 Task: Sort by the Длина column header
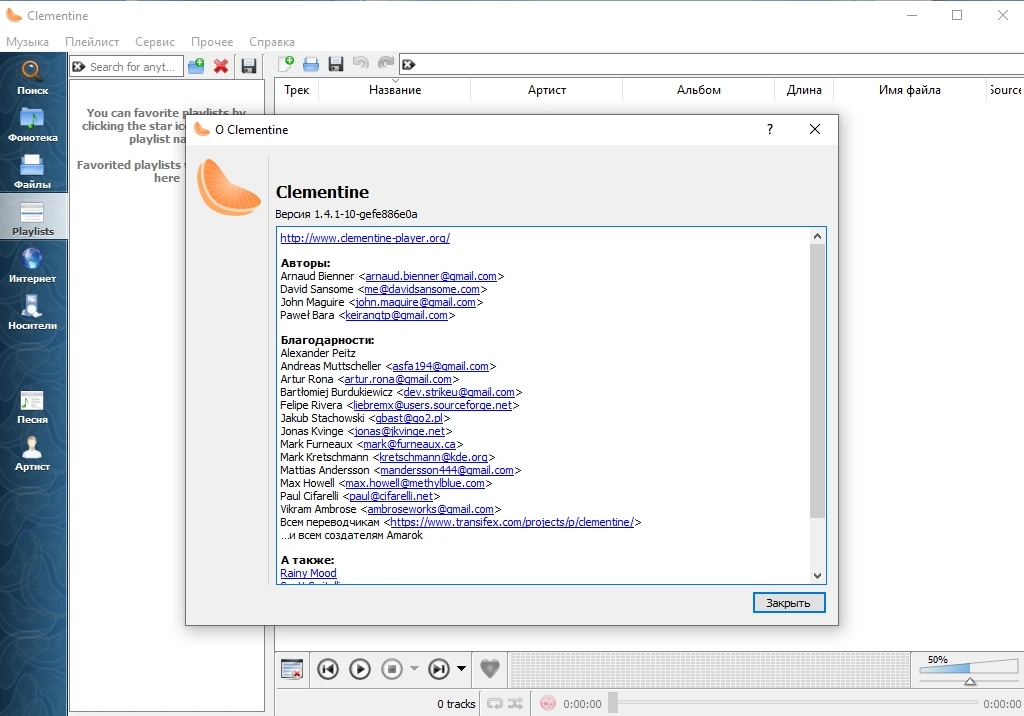tap(804, 90)
